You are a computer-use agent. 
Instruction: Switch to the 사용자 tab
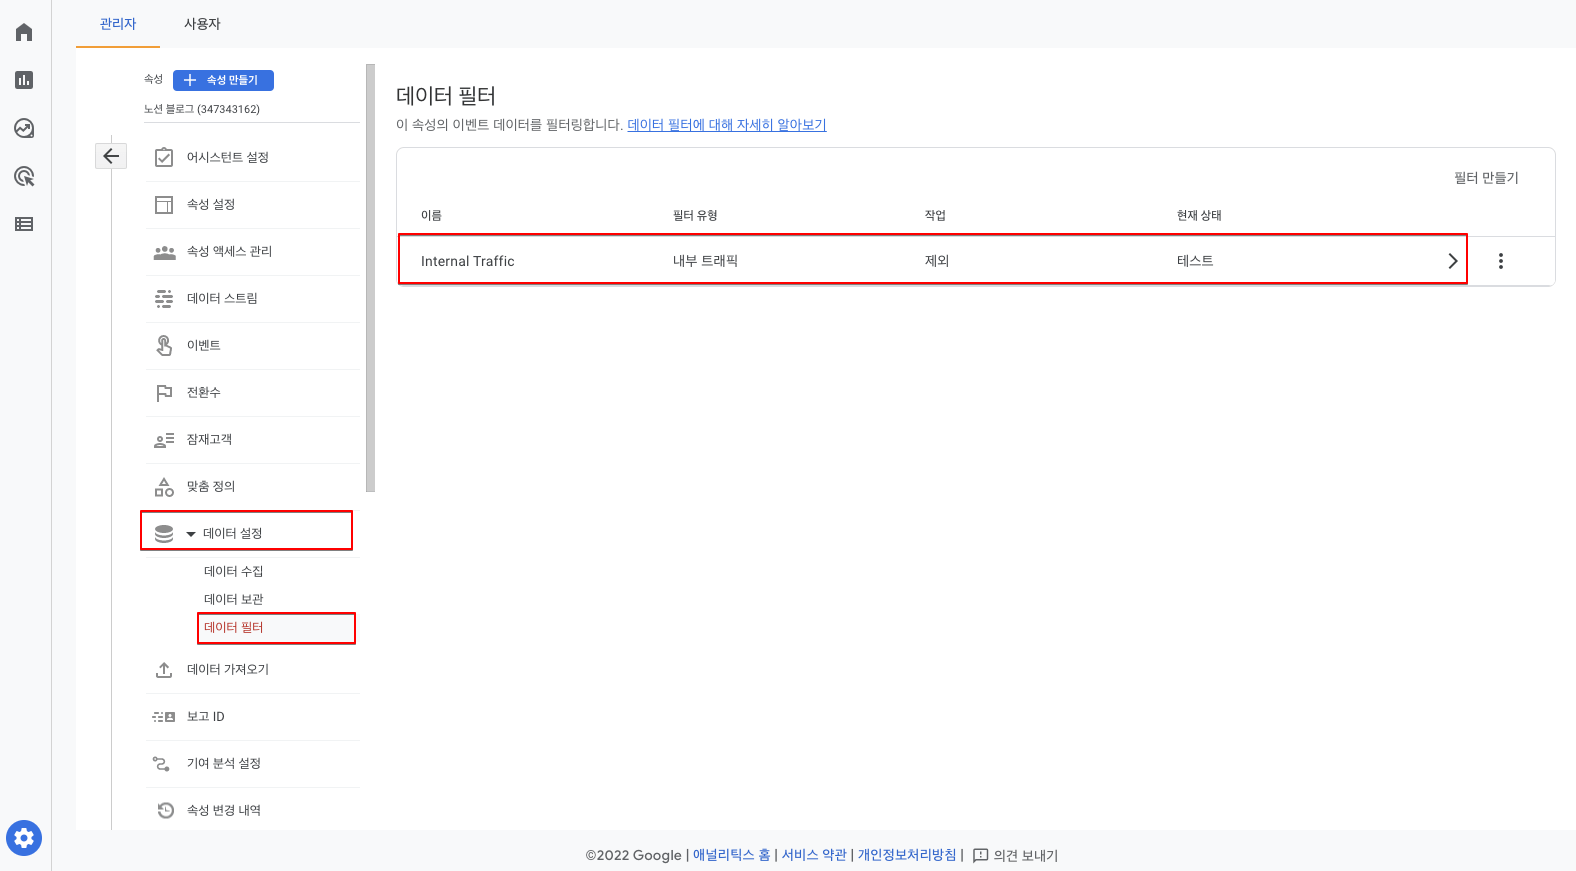(x=202, y=24)
